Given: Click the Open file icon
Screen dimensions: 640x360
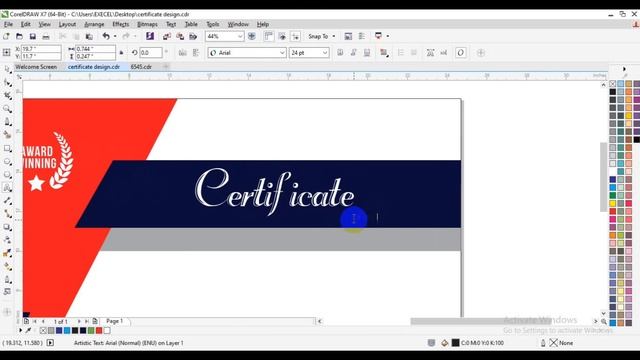Looking at the screenshot, I should (19, 36).
